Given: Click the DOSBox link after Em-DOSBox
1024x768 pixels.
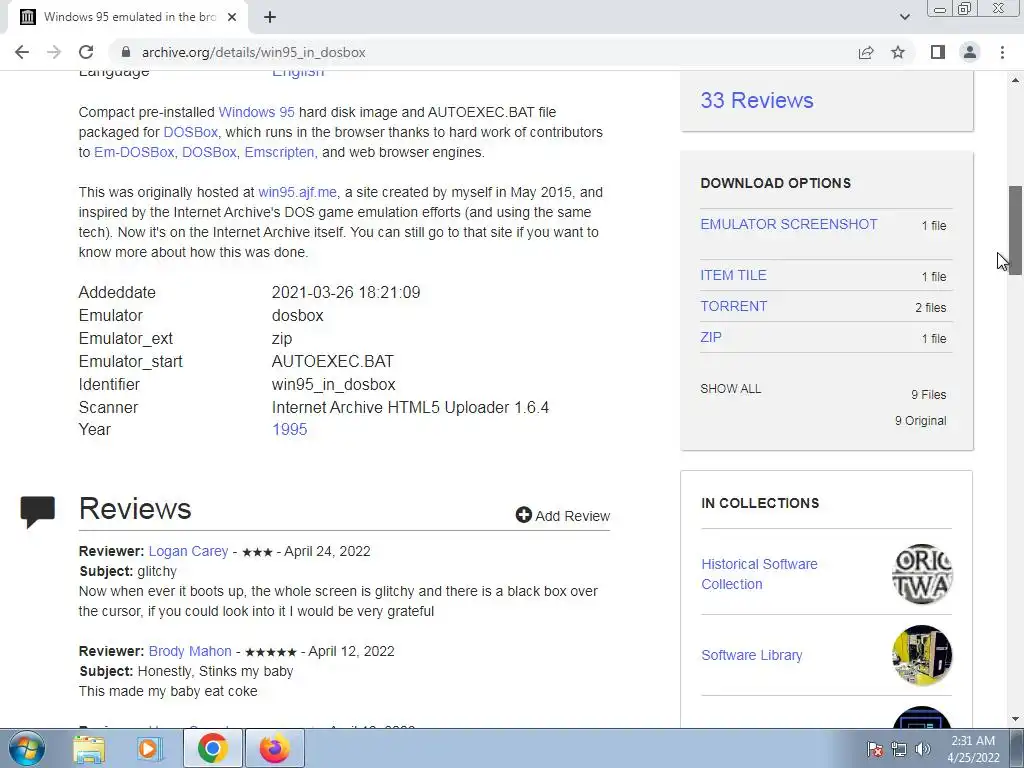Looking at the screenshot, I should (x=209, y=152).
